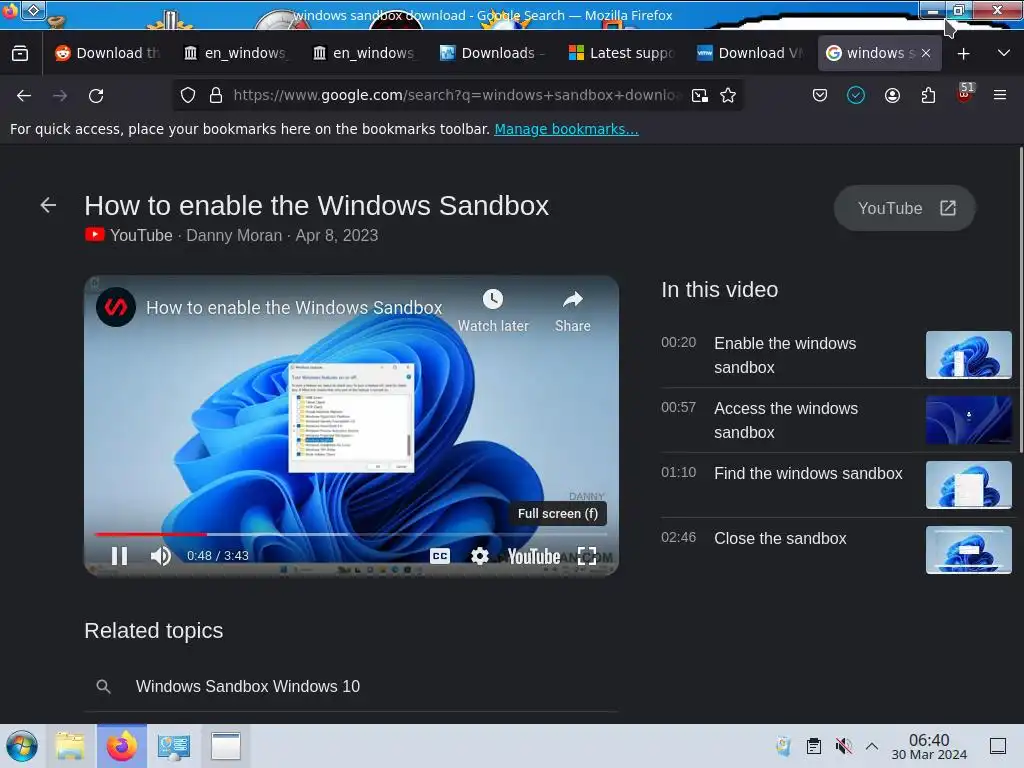Enter full screen in video player
This screenshot has height=768, width=1024.
587,556
